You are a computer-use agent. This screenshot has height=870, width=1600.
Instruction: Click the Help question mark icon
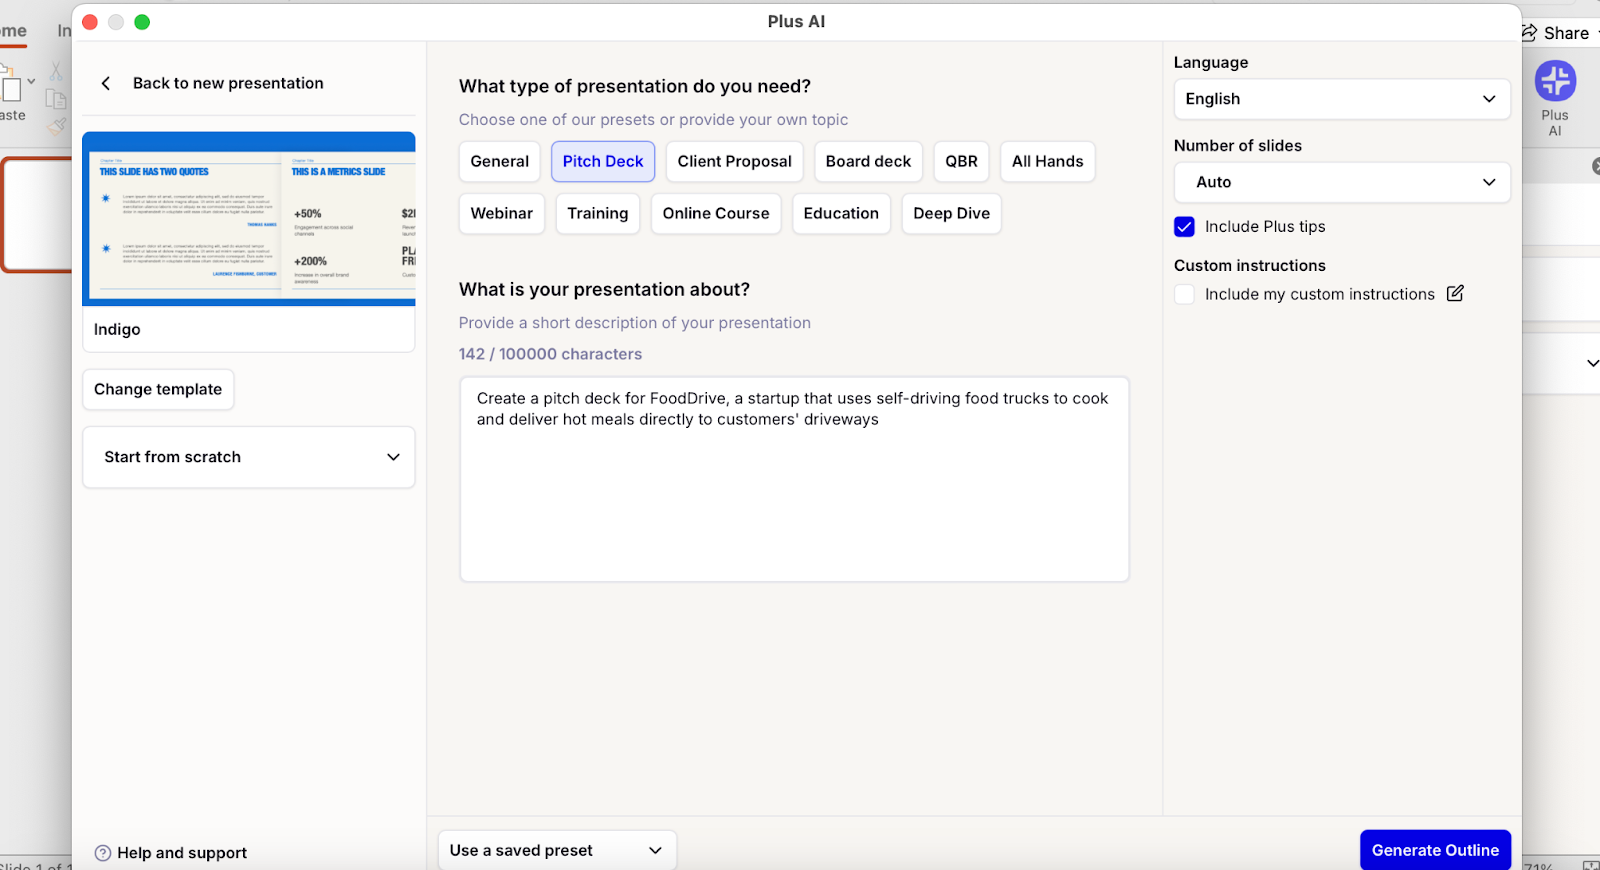pos(103,853)
